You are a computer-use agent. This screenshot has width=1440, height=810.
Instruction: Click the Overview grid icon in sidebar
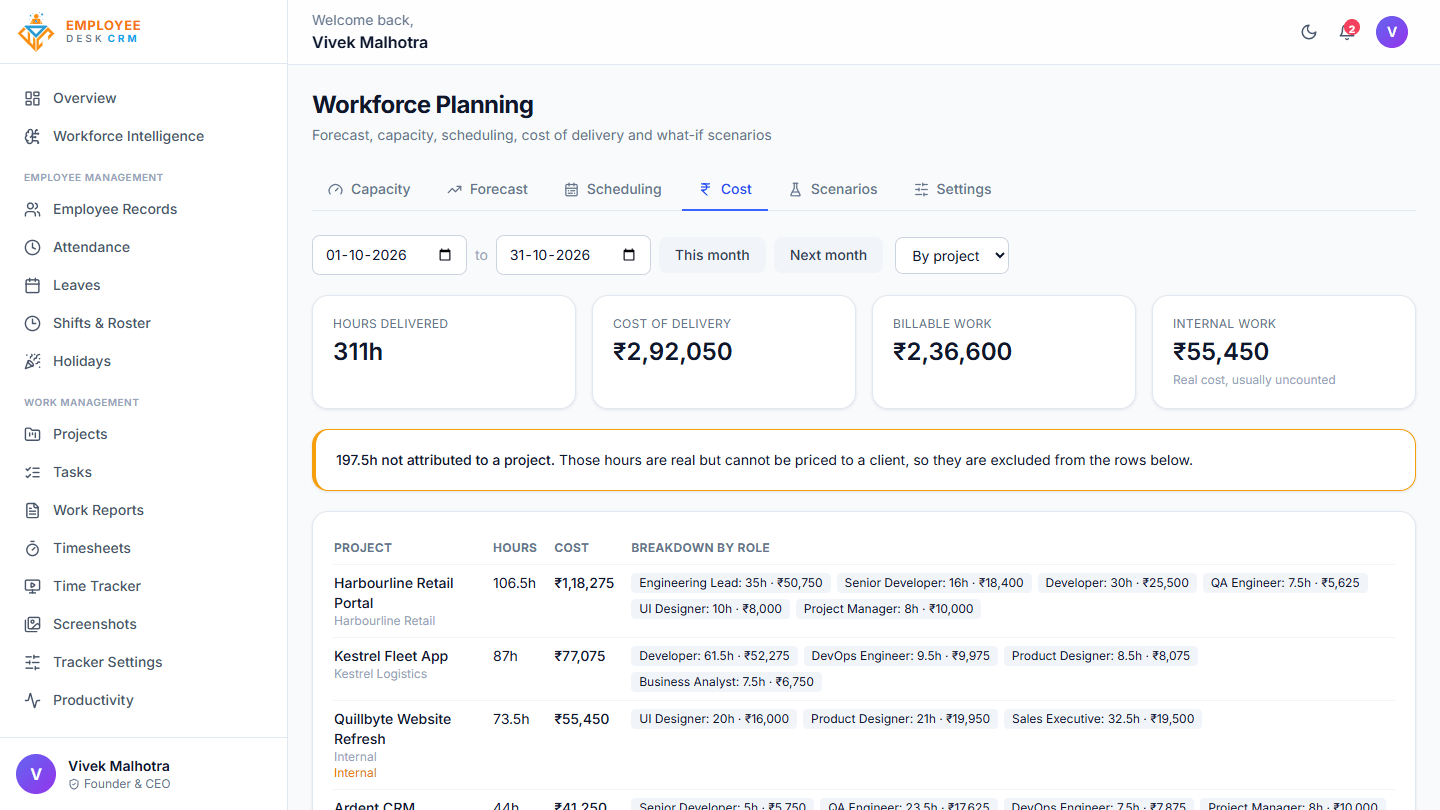click(x=33, y=98)
